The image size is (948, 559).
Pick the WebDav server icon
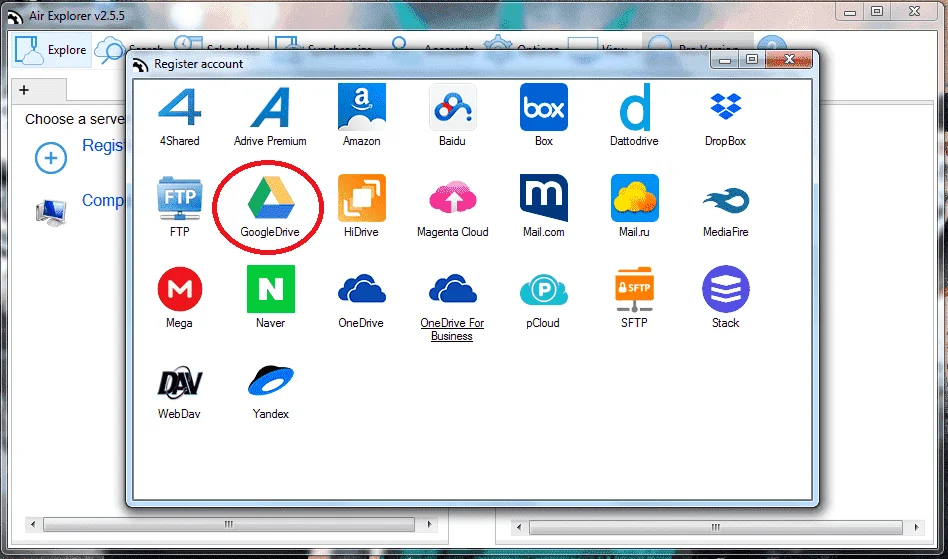click(180, 382)
